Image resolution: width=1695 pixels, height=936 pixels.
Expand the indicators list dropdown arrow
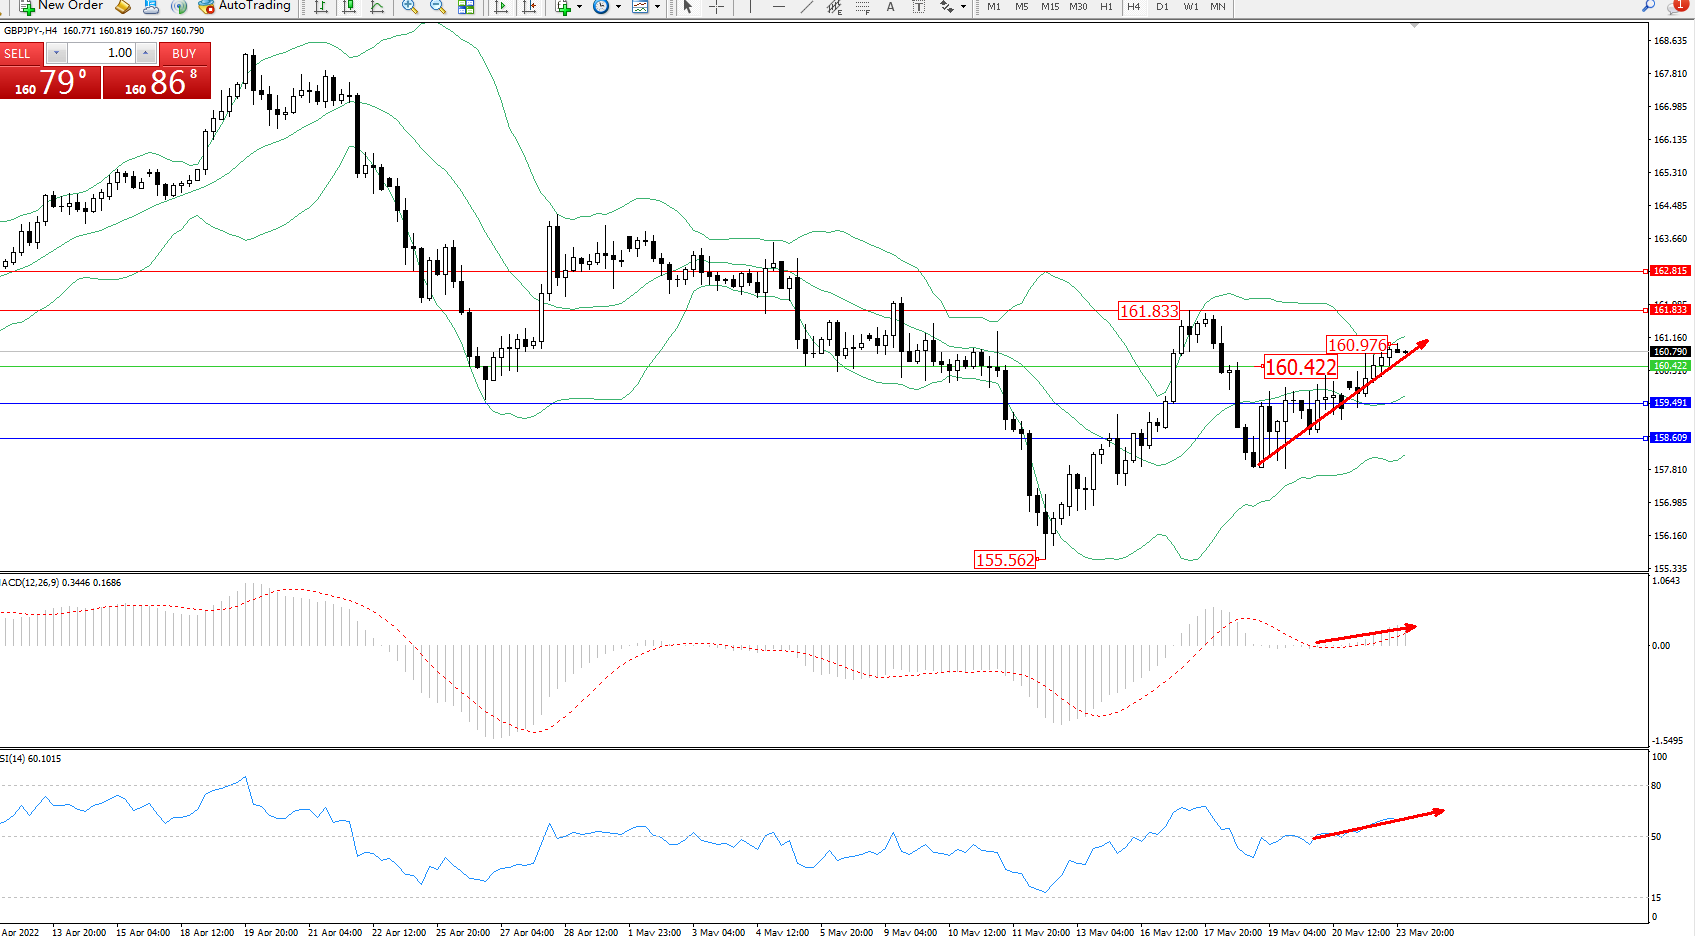[580, 7]
